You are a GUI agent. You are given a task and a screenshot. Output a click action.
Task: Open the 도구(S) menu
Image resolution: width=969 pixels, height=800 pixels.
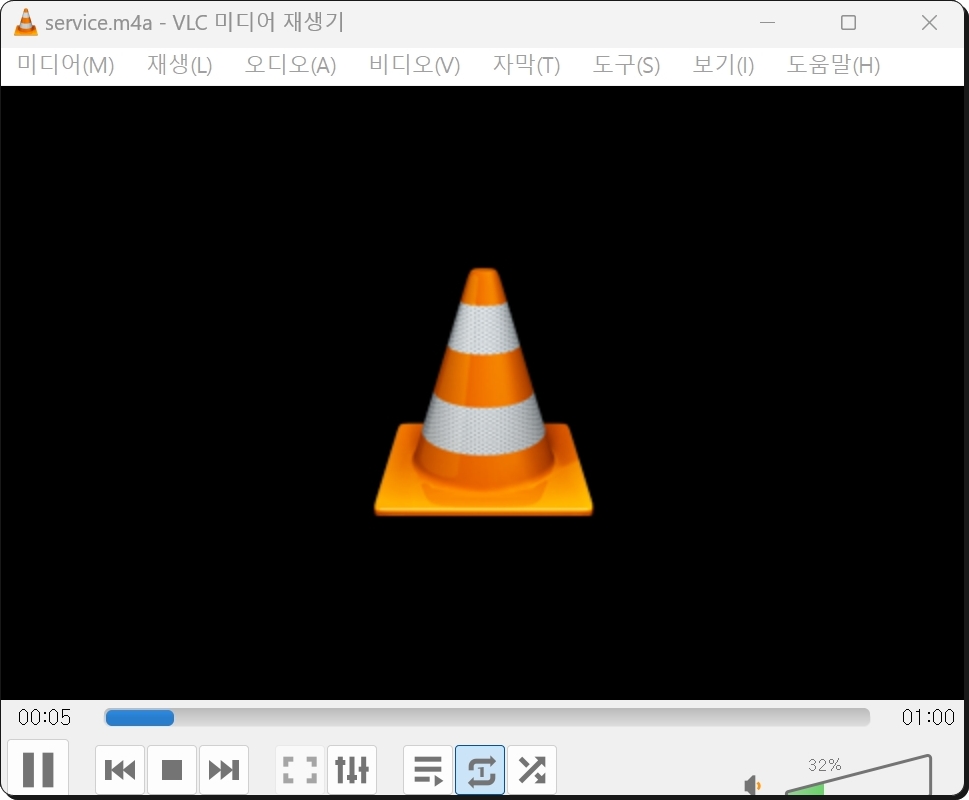coord(627,65)
